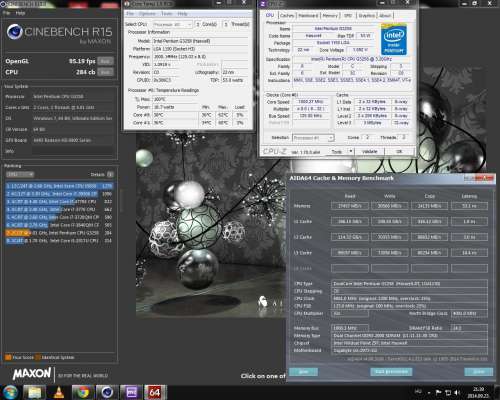Click the AIDA64 Memory Bus value field
The width and height of the screenshot is (500, 400).
point(350,328)
